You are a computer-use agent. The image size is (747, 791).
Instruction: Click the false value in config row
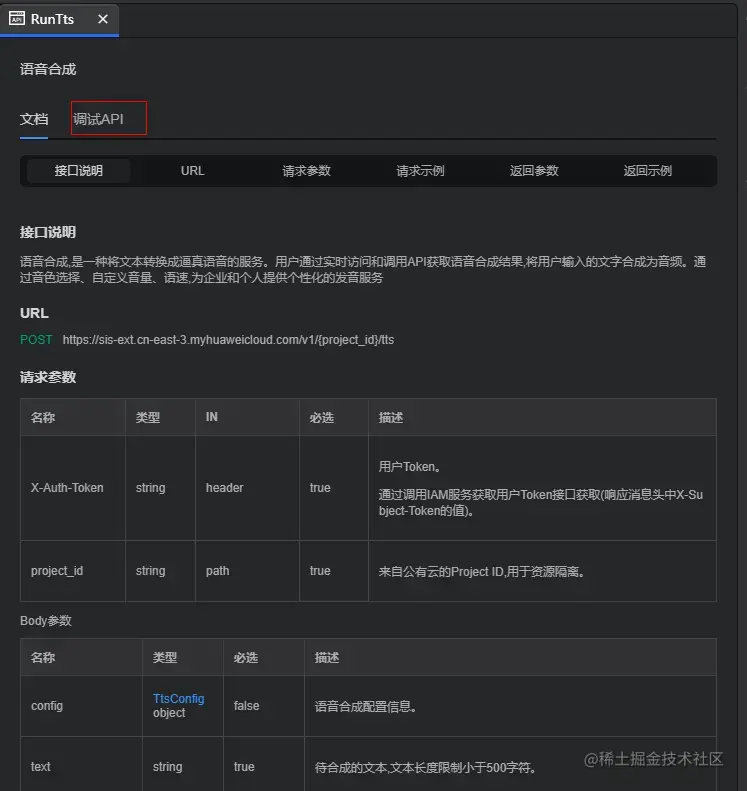(247, 706)
